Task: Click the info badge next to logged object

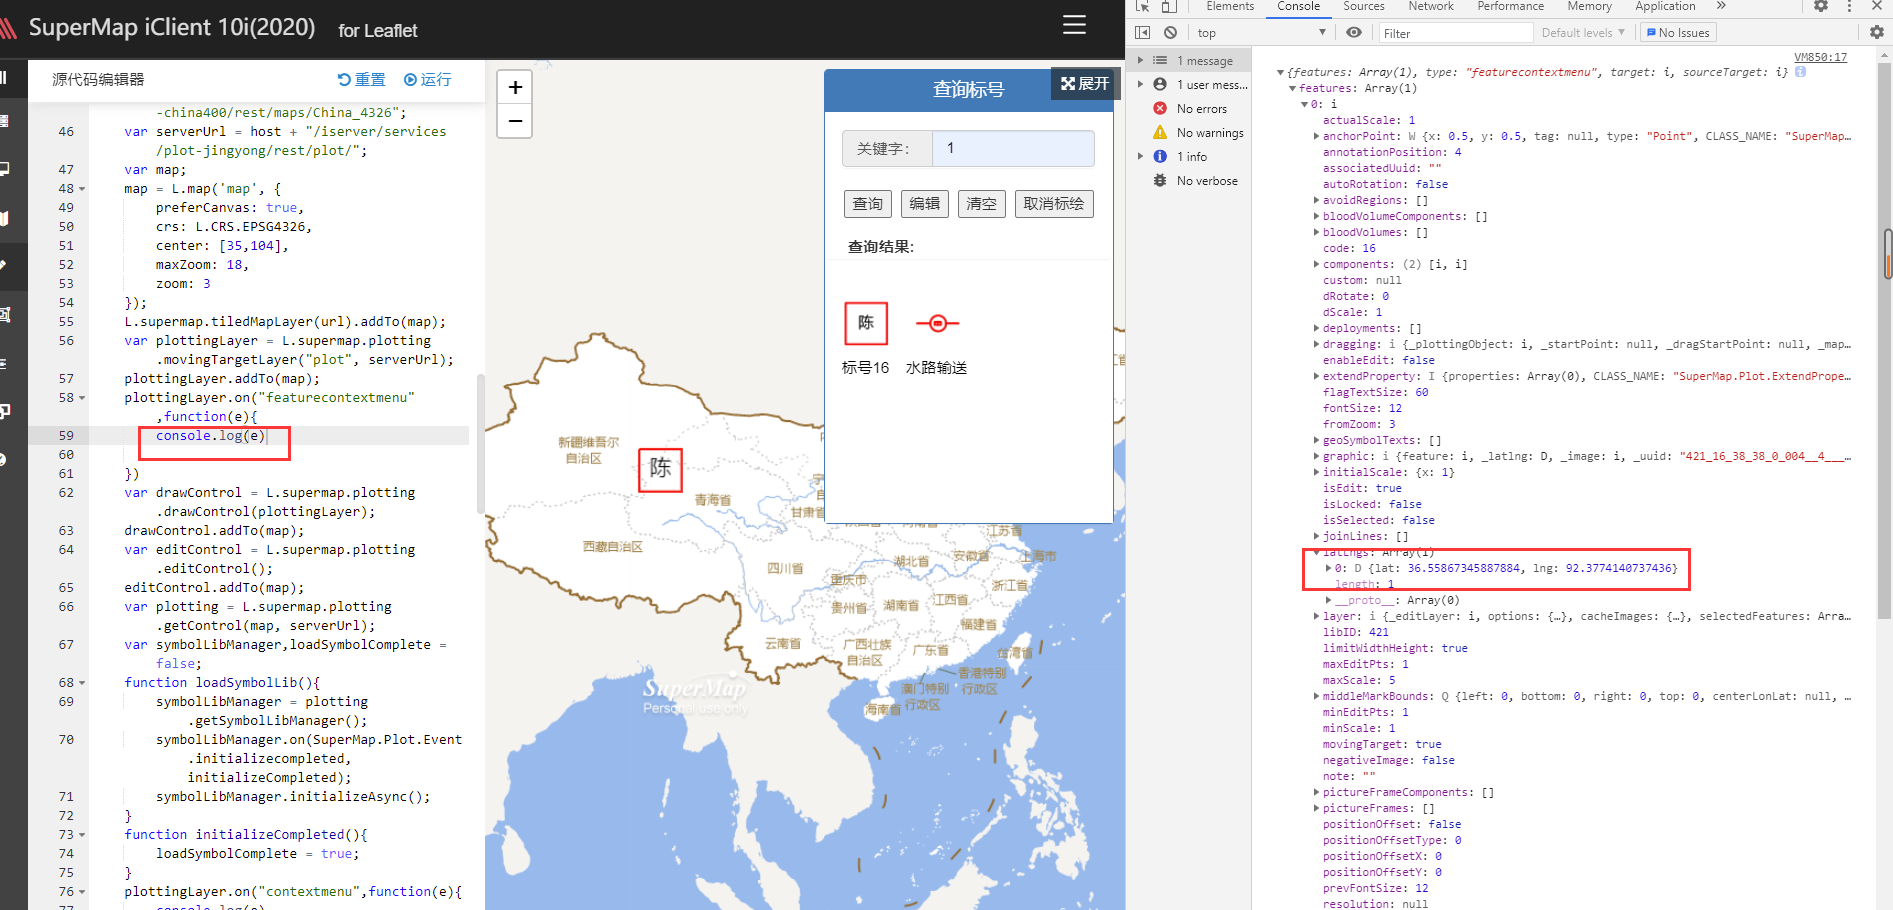Action: (x=1801, y=72)
